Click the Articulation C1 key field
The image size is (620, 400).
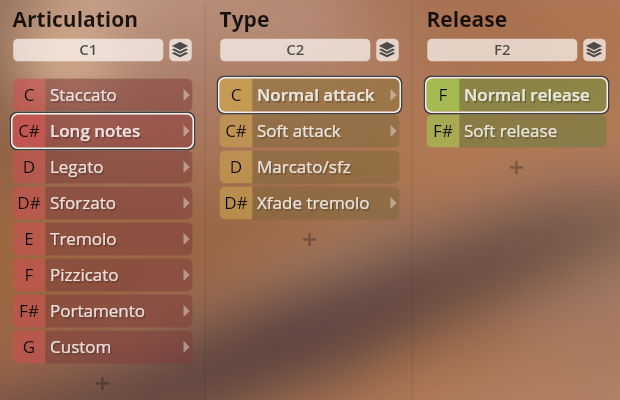[88, 50]
